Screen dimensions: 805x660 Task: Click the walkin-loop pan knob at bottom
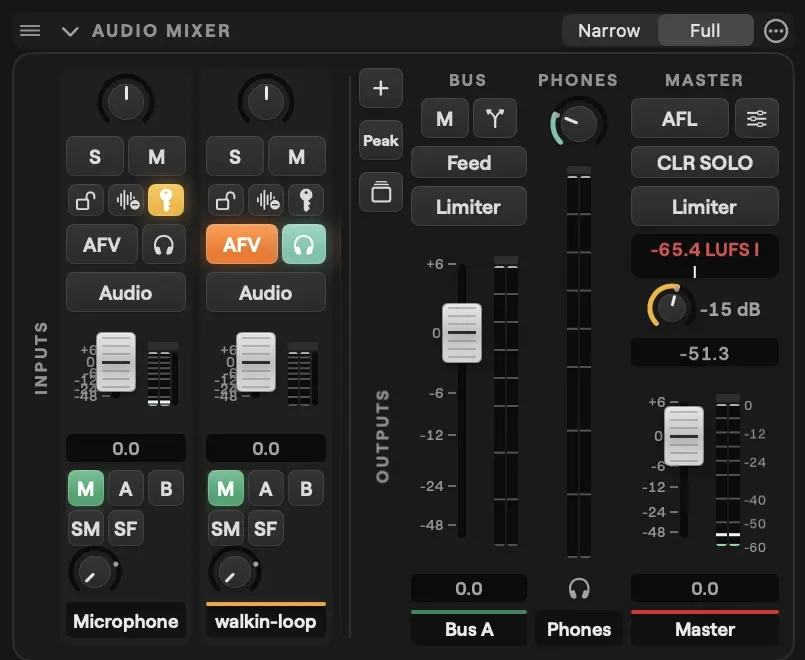(235, 571)
